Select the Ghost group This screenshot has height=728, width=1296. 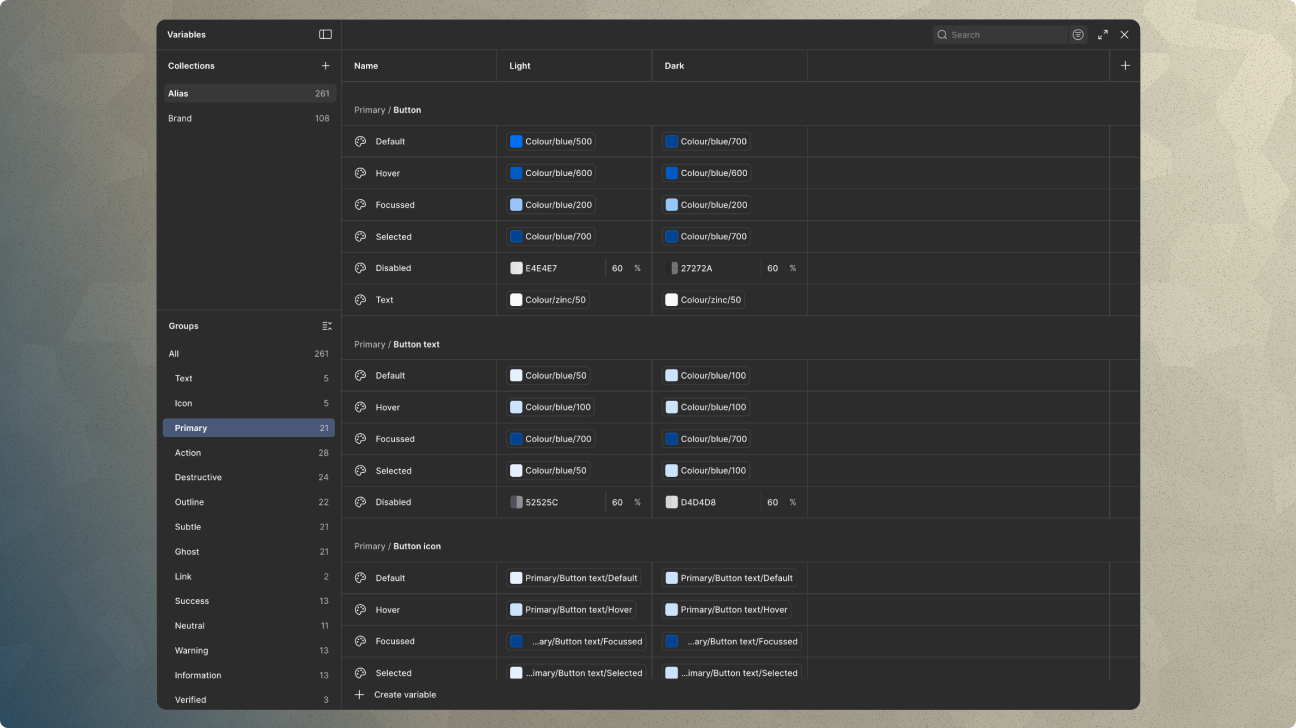point(249,551)
